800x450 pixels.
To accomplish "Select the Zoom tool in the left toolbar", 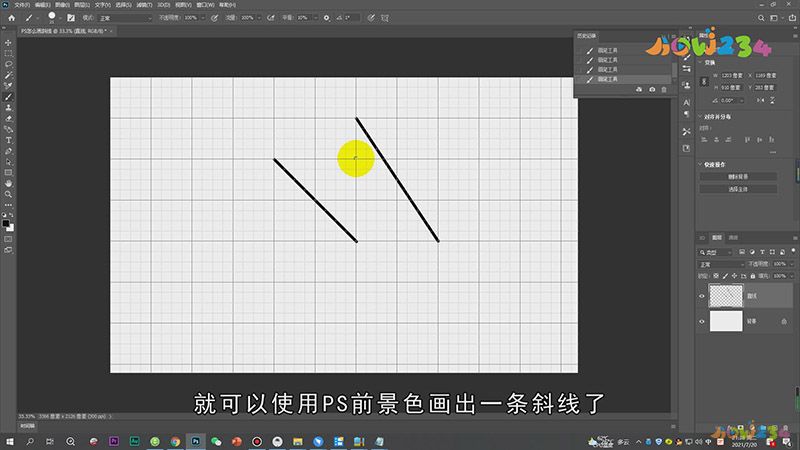I will coord(8,194).
